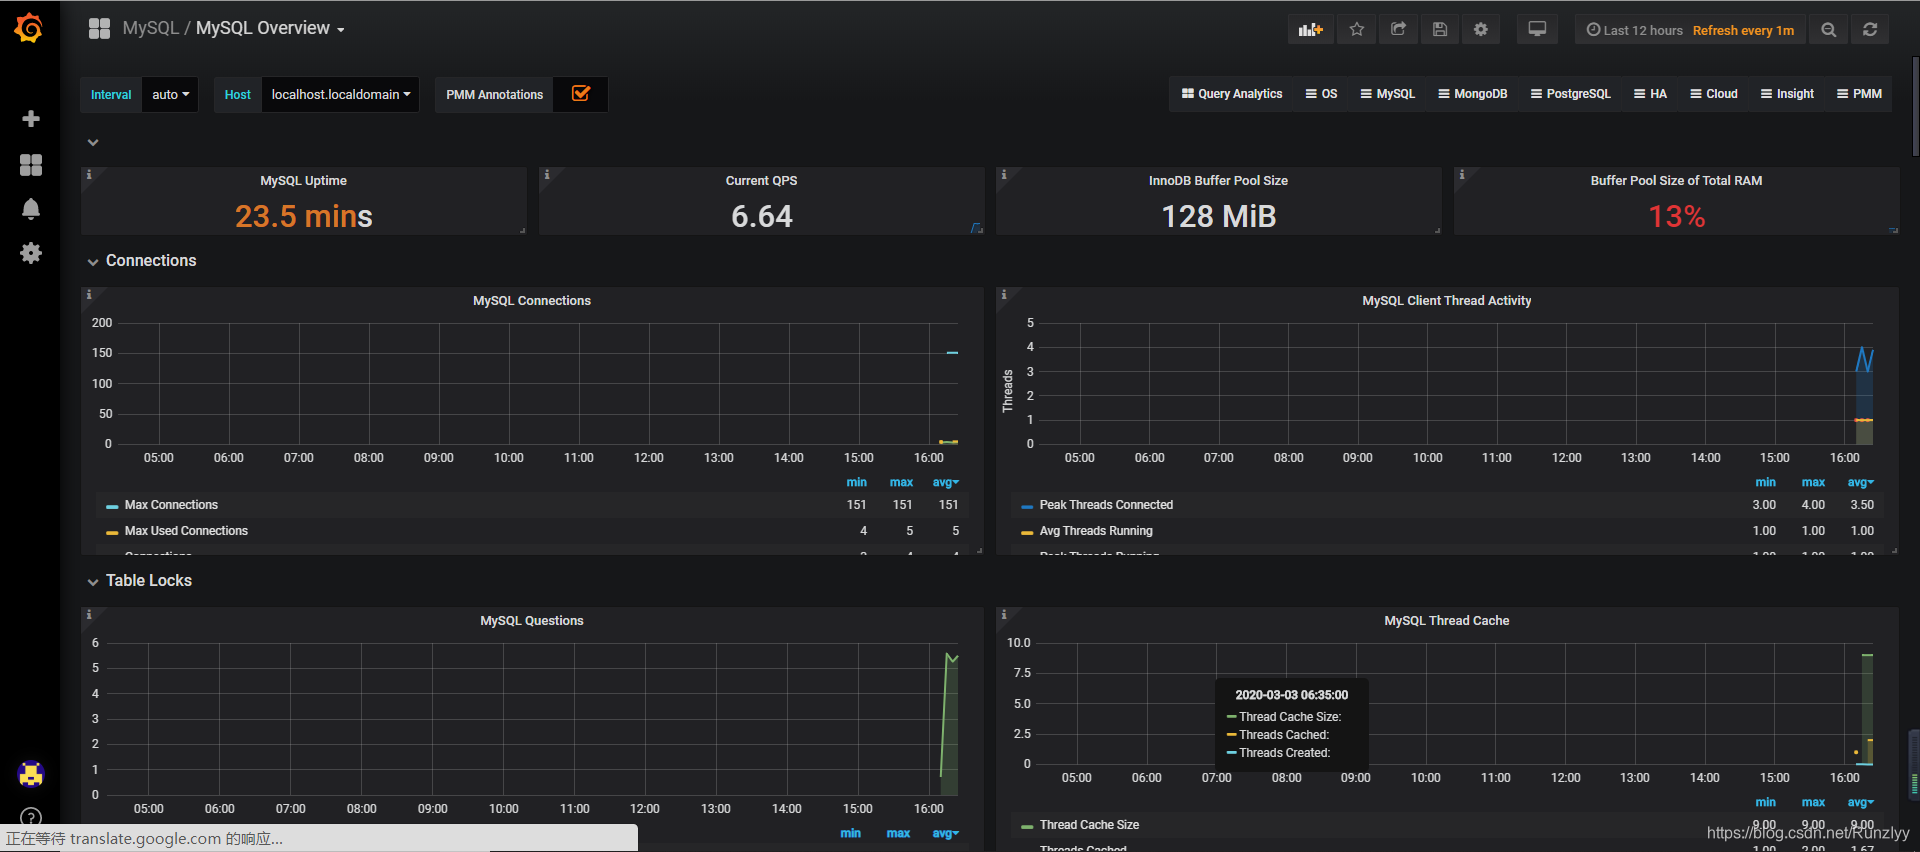Screen dimensions: 1920x852
Task: Toggle Max Used Connections series in legend
Action: click(186, 531)
